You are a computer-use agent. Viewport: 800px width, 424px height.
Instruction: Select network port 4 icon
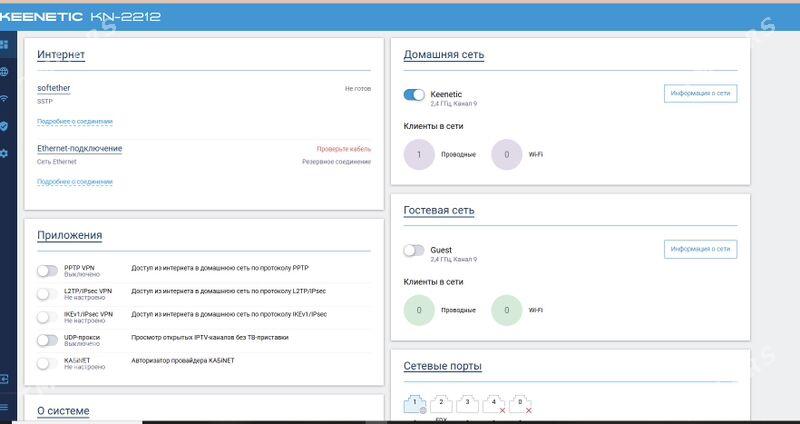point(492,404)
